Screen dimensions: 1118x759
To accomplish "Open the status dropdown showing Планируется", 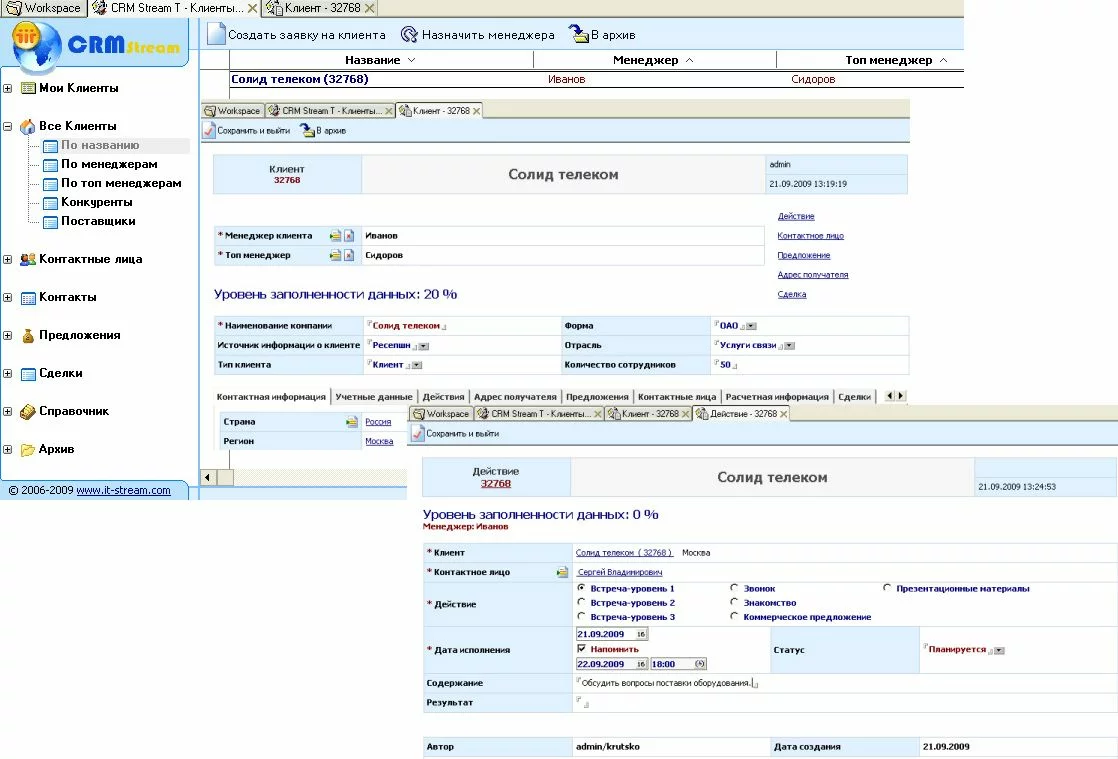I will point(999,650).
